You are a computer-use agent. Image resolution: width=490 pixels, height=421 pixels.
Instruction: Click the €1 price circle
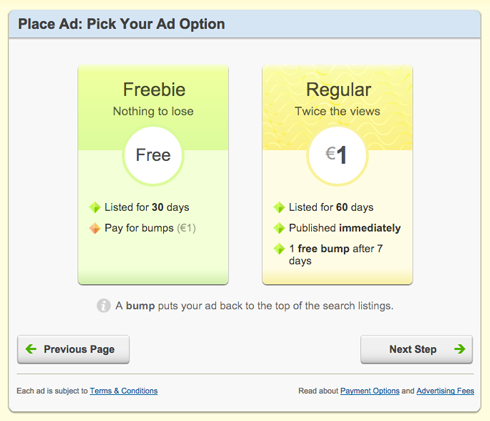click(x=337, y=155)
